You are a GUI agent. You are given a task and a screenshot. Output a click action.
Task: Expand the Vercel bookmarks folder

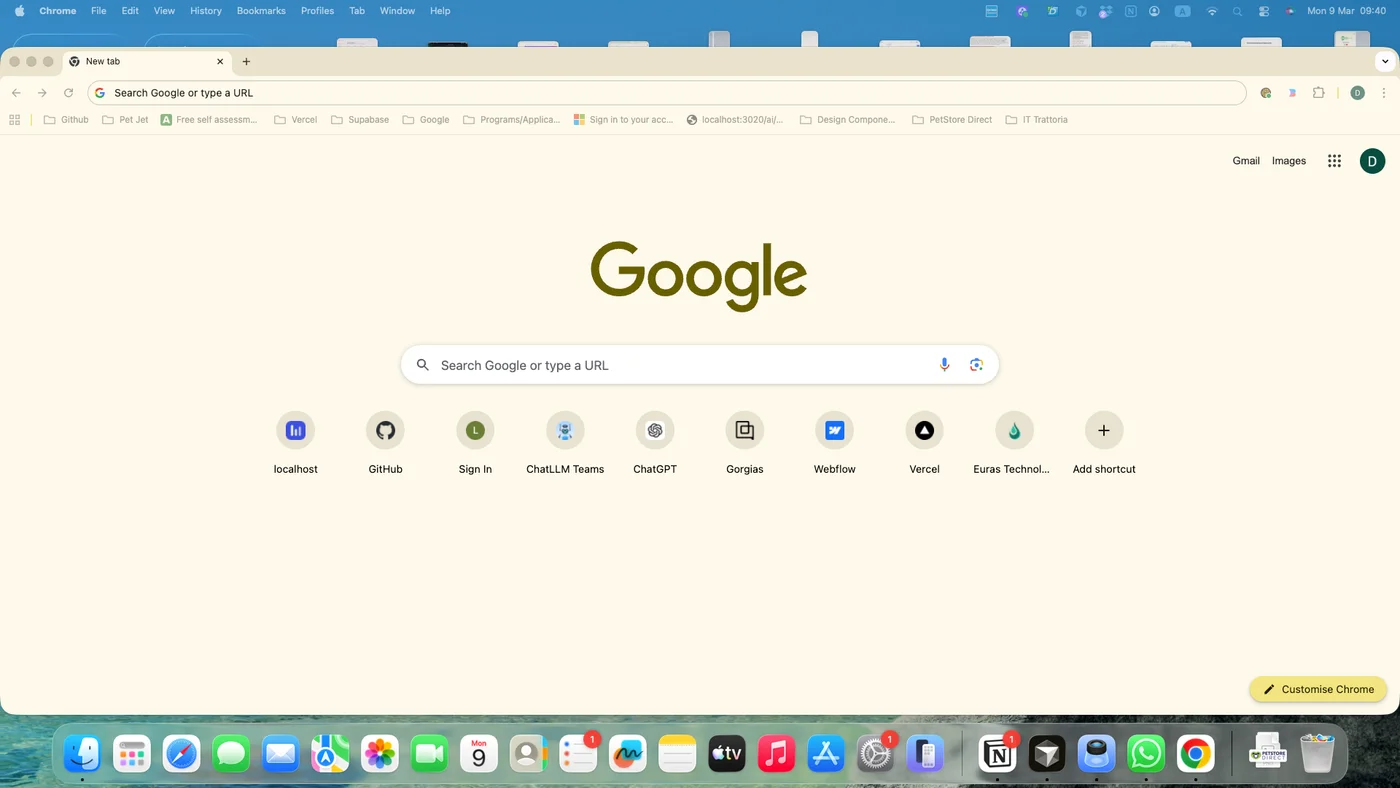point(295,120)
